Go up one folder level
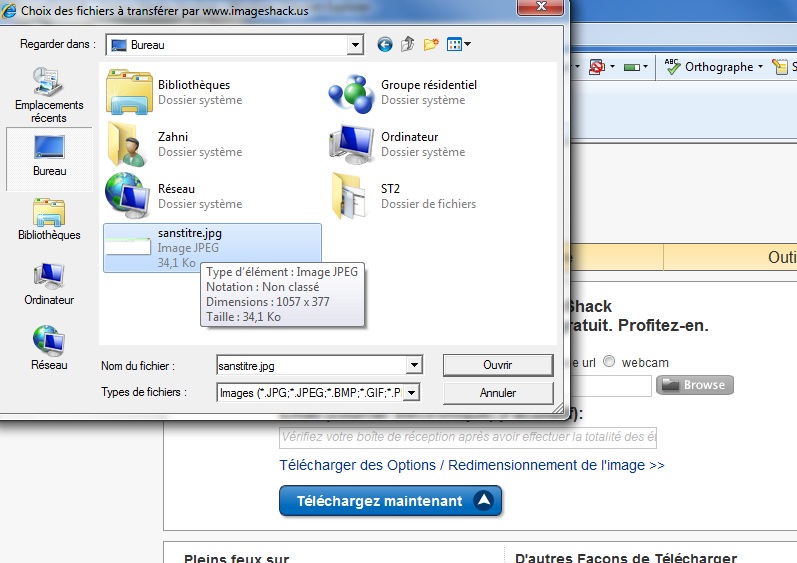 [408, 44]
